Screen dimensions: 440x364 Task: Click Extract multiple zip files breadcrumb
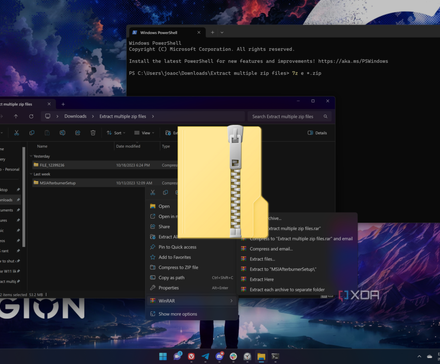123,116
